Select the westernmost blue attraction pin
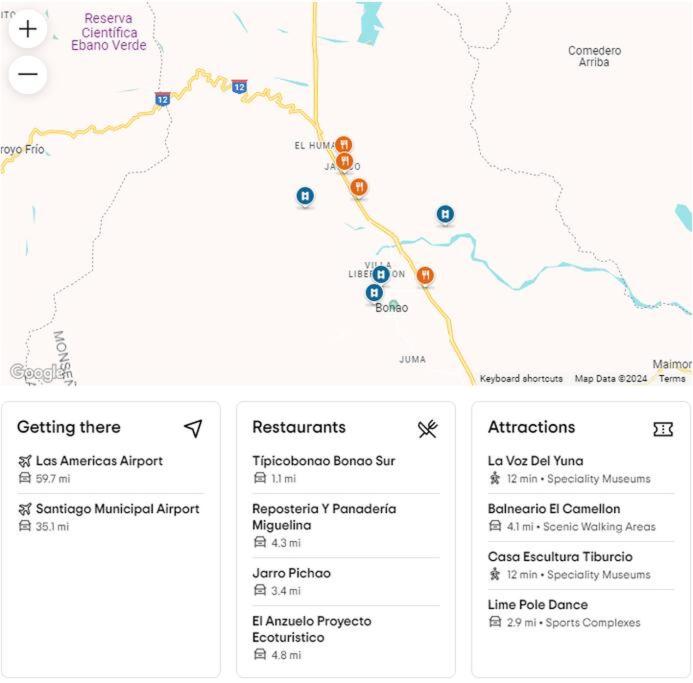This screenshot has height=683, width=693. (x=305, y=196)
